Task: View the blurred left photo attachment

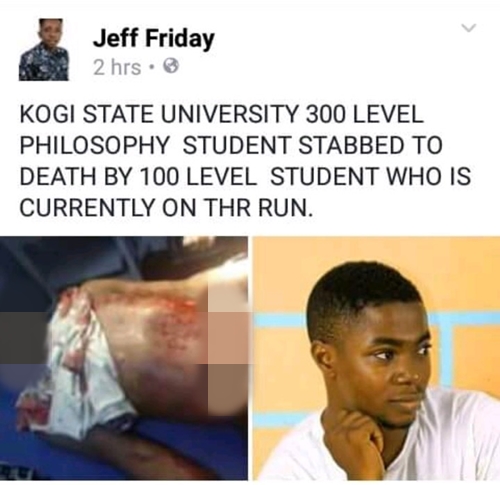Action: point(124,358)
